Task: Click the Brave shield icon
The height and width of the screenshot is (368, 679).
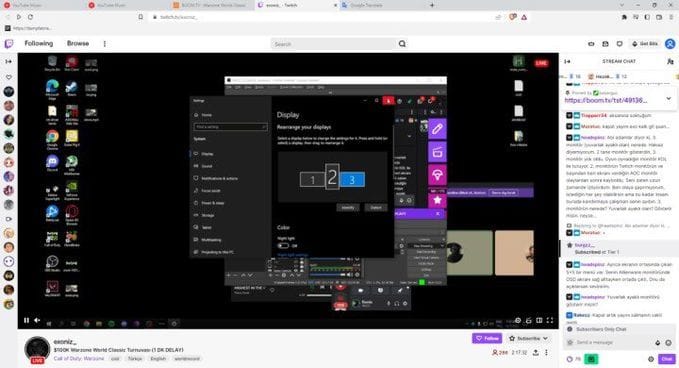Action: (513, 17)
